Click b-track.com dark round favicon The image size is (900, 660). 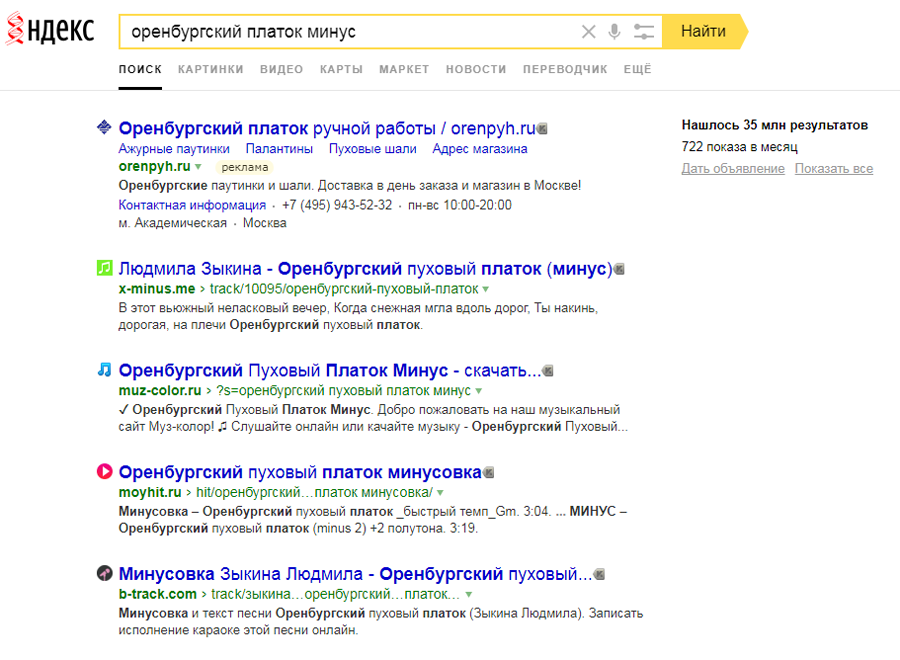pyautogui.click(x=104, y=573)
